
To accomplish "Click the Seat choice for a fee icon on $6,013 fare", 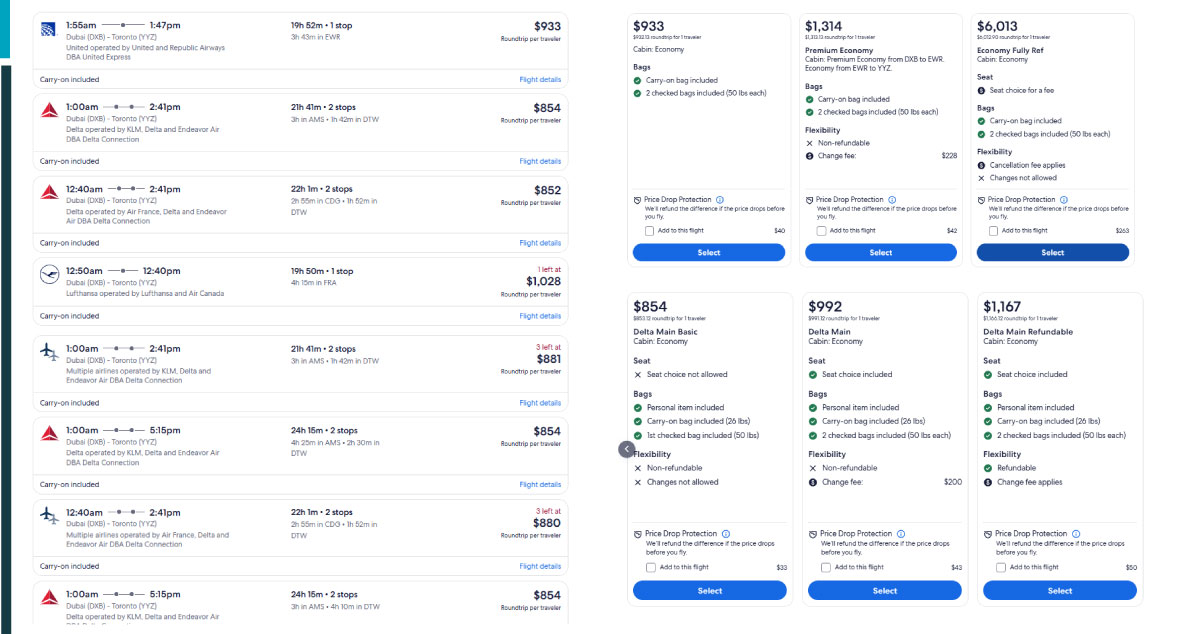I will click(980, 91).
